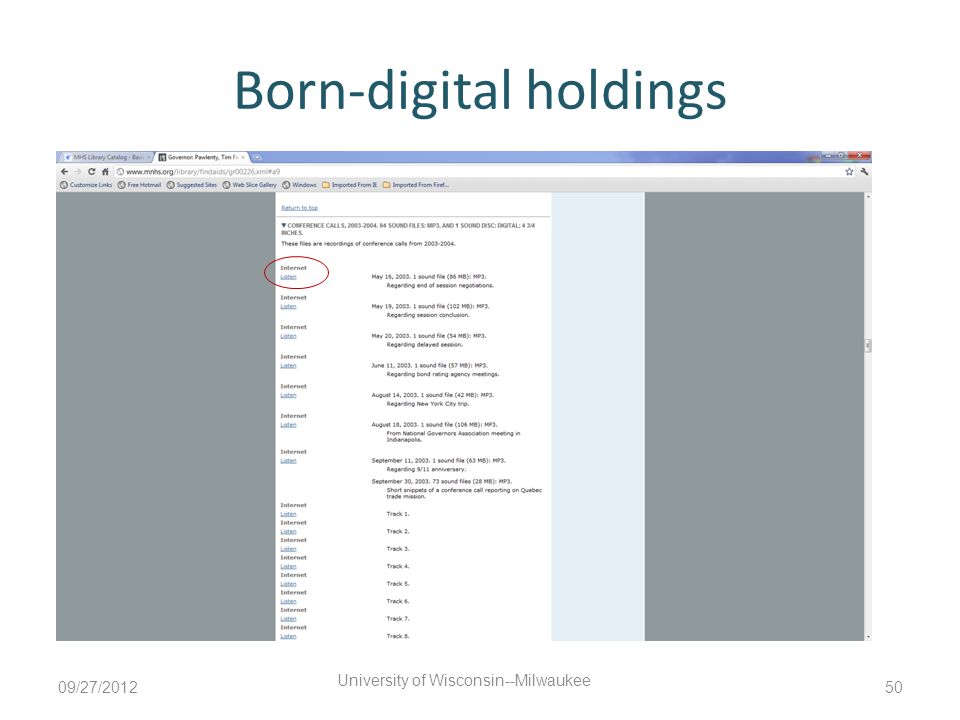Click the "September 30, 2003. 73 sound files" entry

441,481
